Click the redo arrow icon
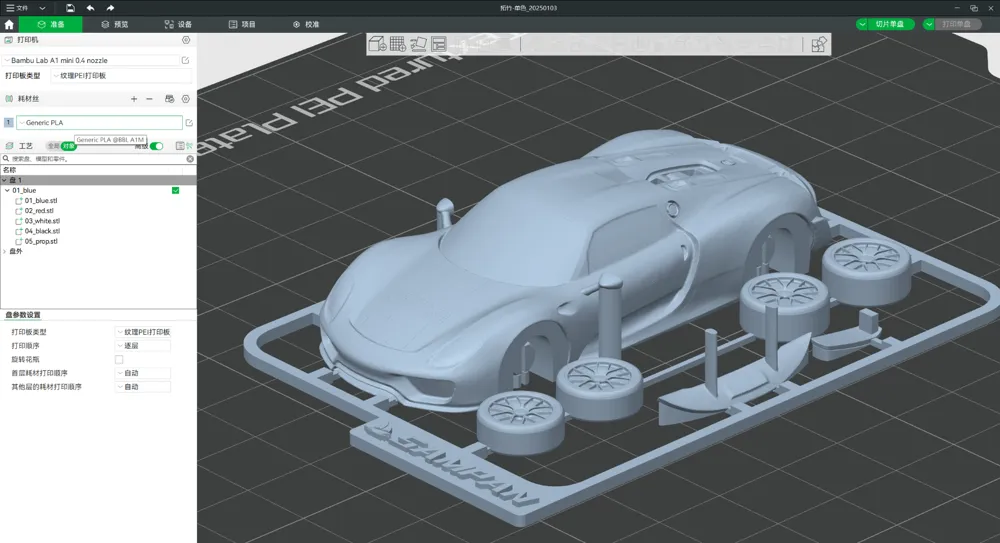 pos(110,8)
